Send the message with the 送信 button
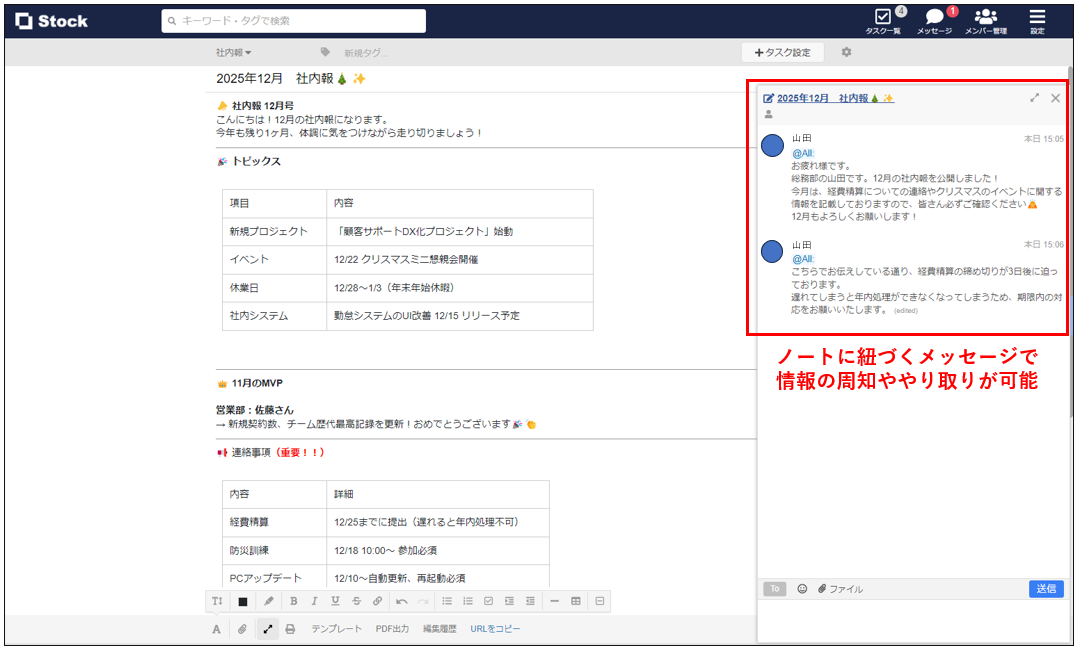This screenshot has width=1077, height=649. pos(1046,589)
